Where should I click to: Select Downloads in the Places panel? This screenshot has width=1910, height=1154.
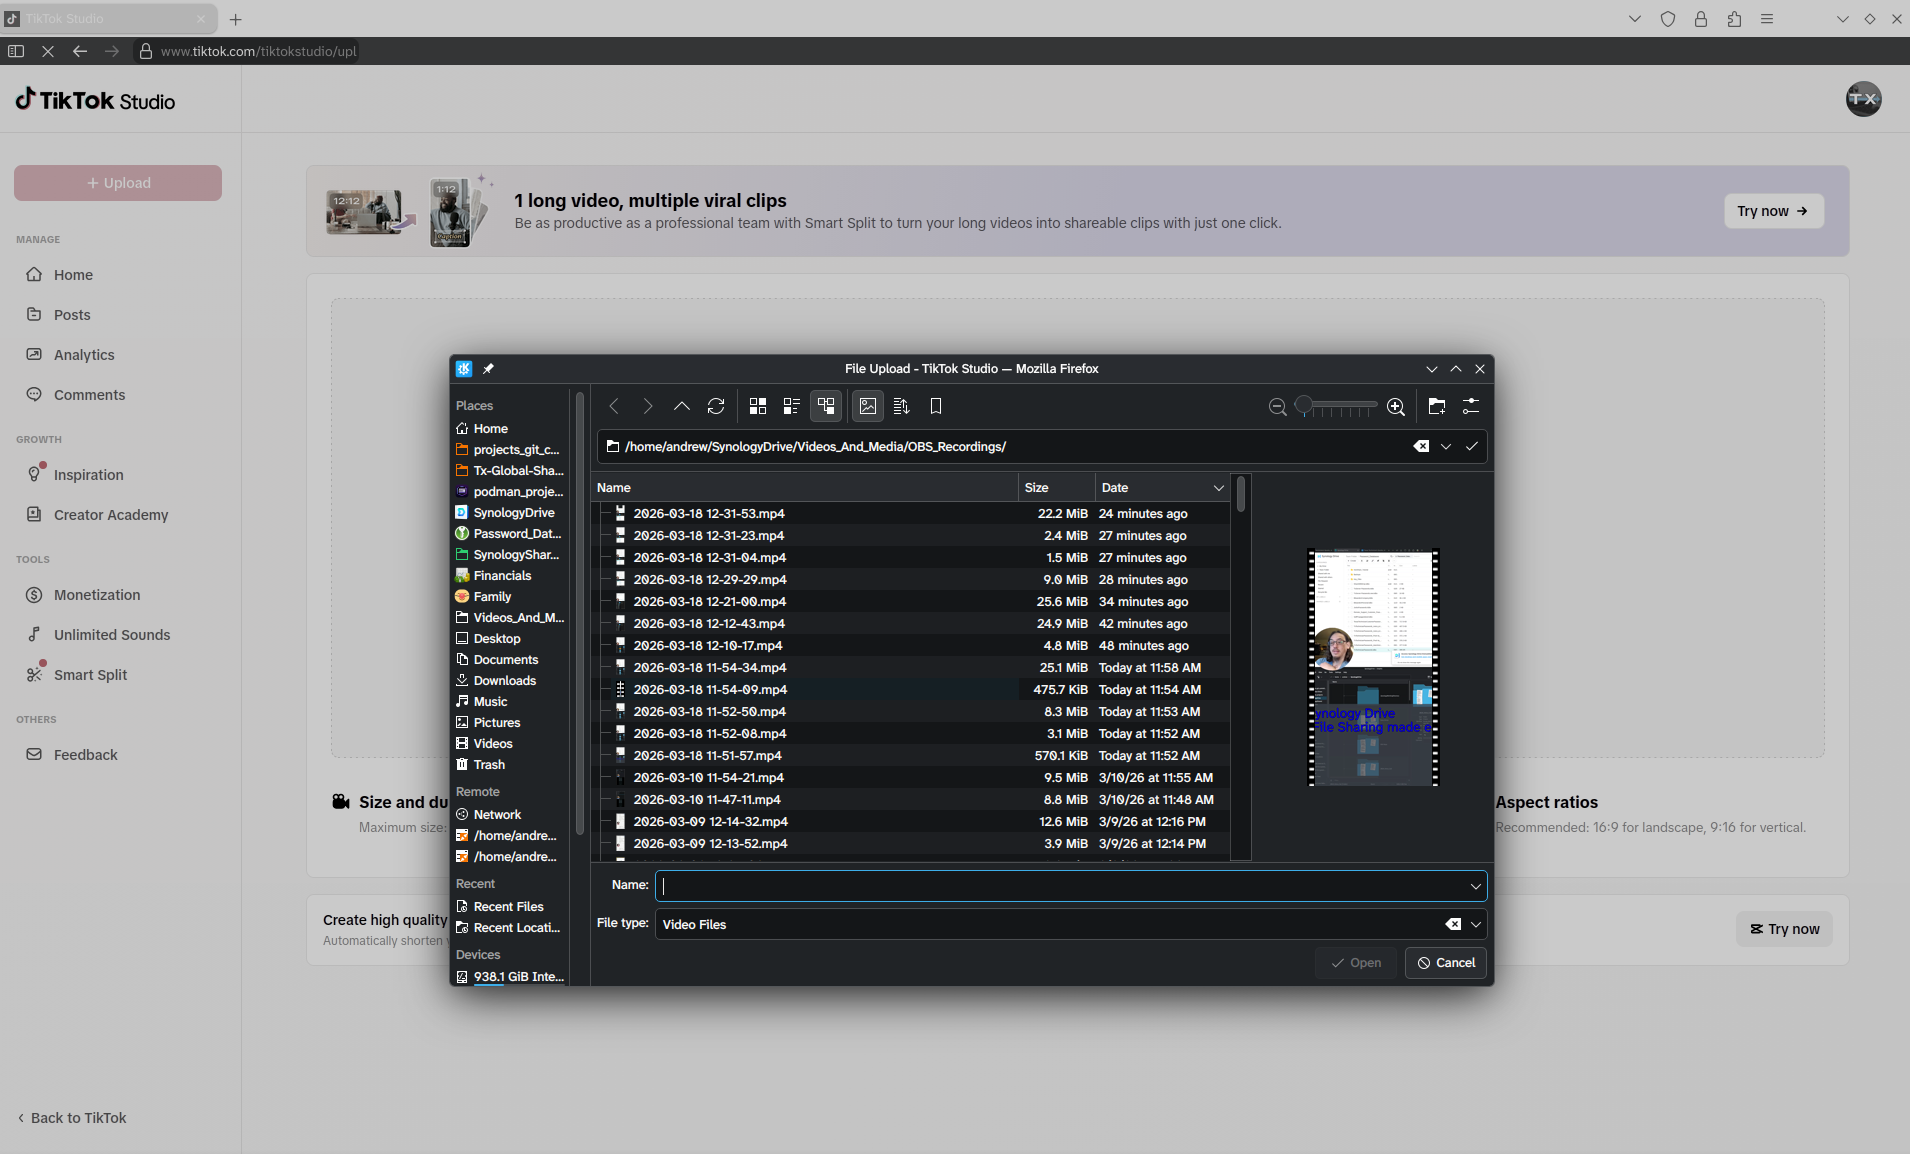point(504,681)
